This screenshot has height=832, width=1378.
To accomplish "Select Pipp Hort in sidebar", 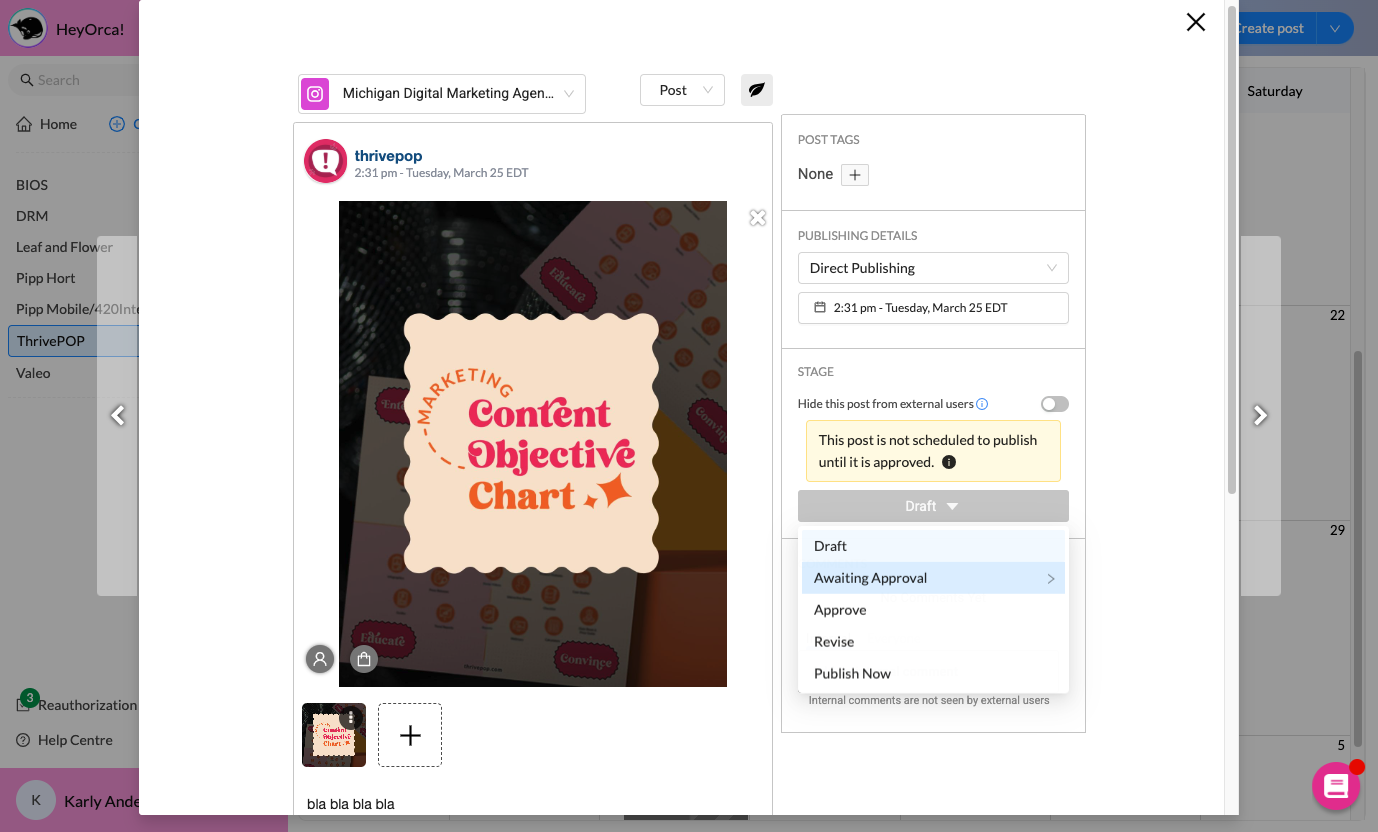I will click(x=46, y=278).
